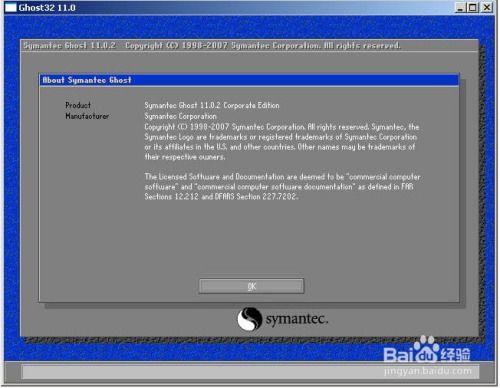Close the Ghost32 11.0 window

pos(487,7)
